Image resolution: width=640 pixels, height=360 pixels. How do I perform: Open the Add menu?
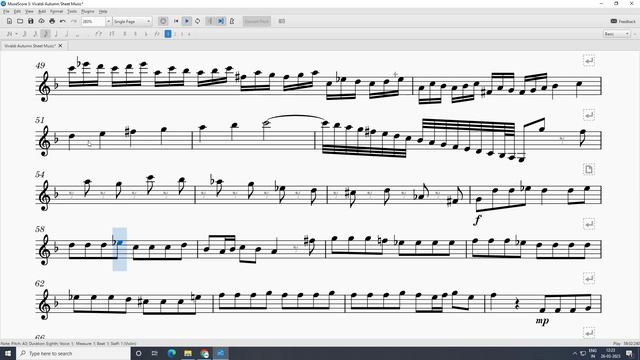pyautogui.click(x=42, y=11)
